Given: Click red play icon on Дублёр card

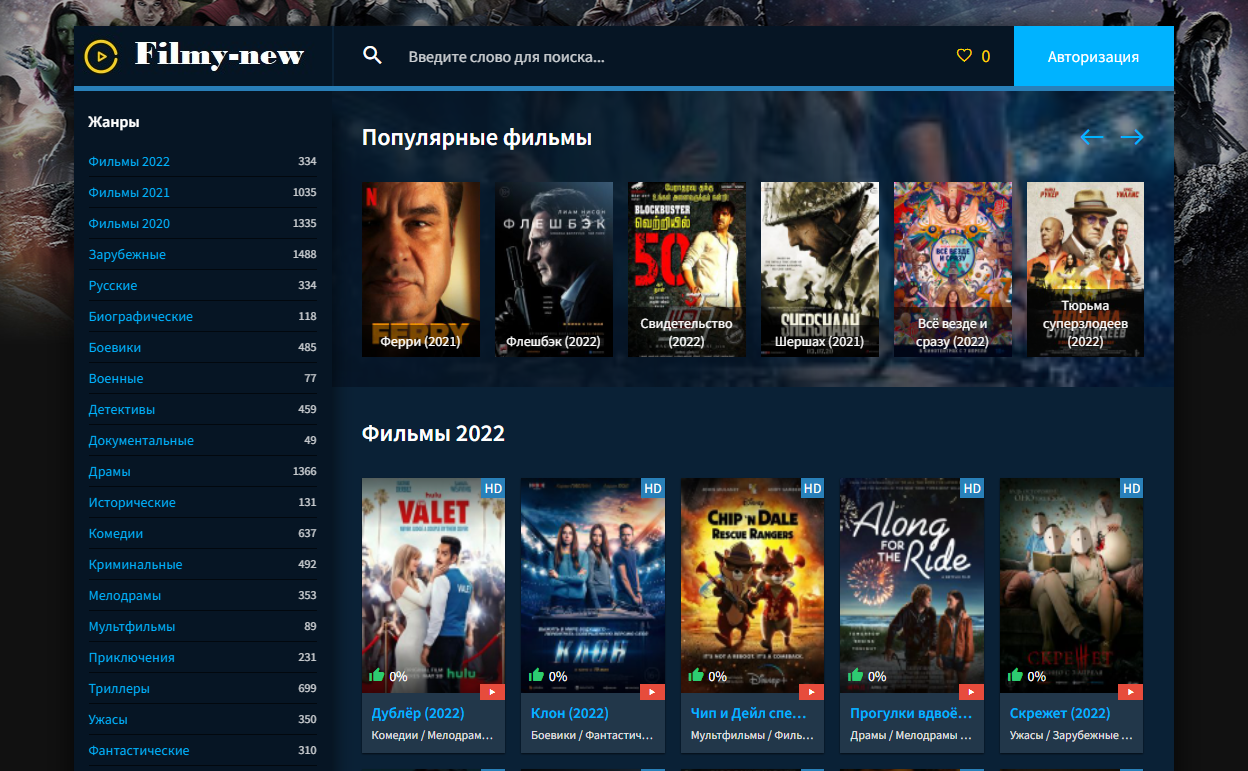Looking at the screenshot, I should [x=492, y=691].
